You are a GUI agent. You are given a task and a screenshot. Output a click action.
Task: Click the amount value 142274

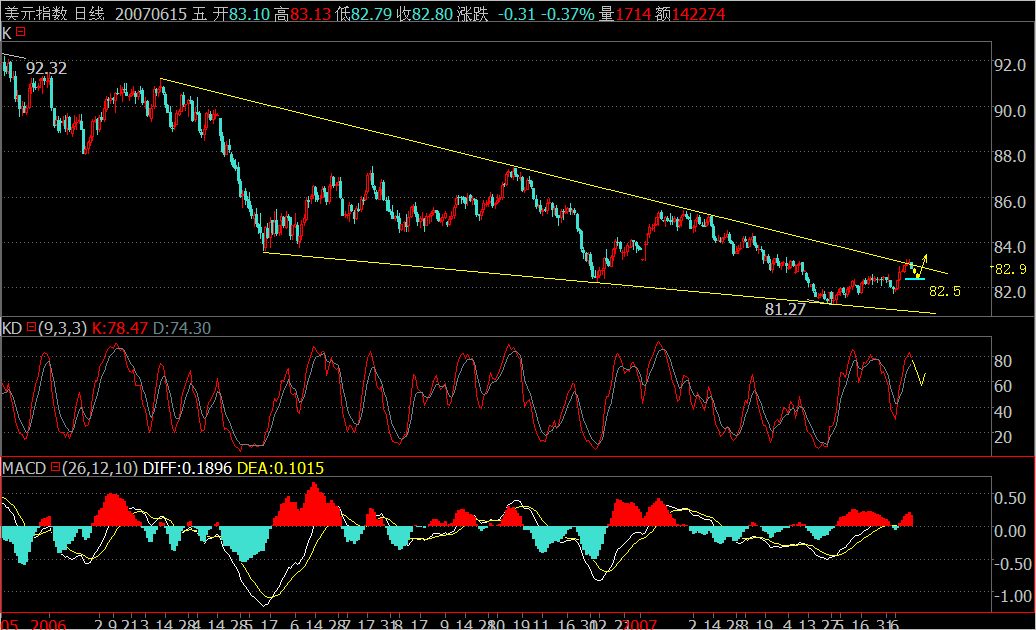click(x=698, y=14)
